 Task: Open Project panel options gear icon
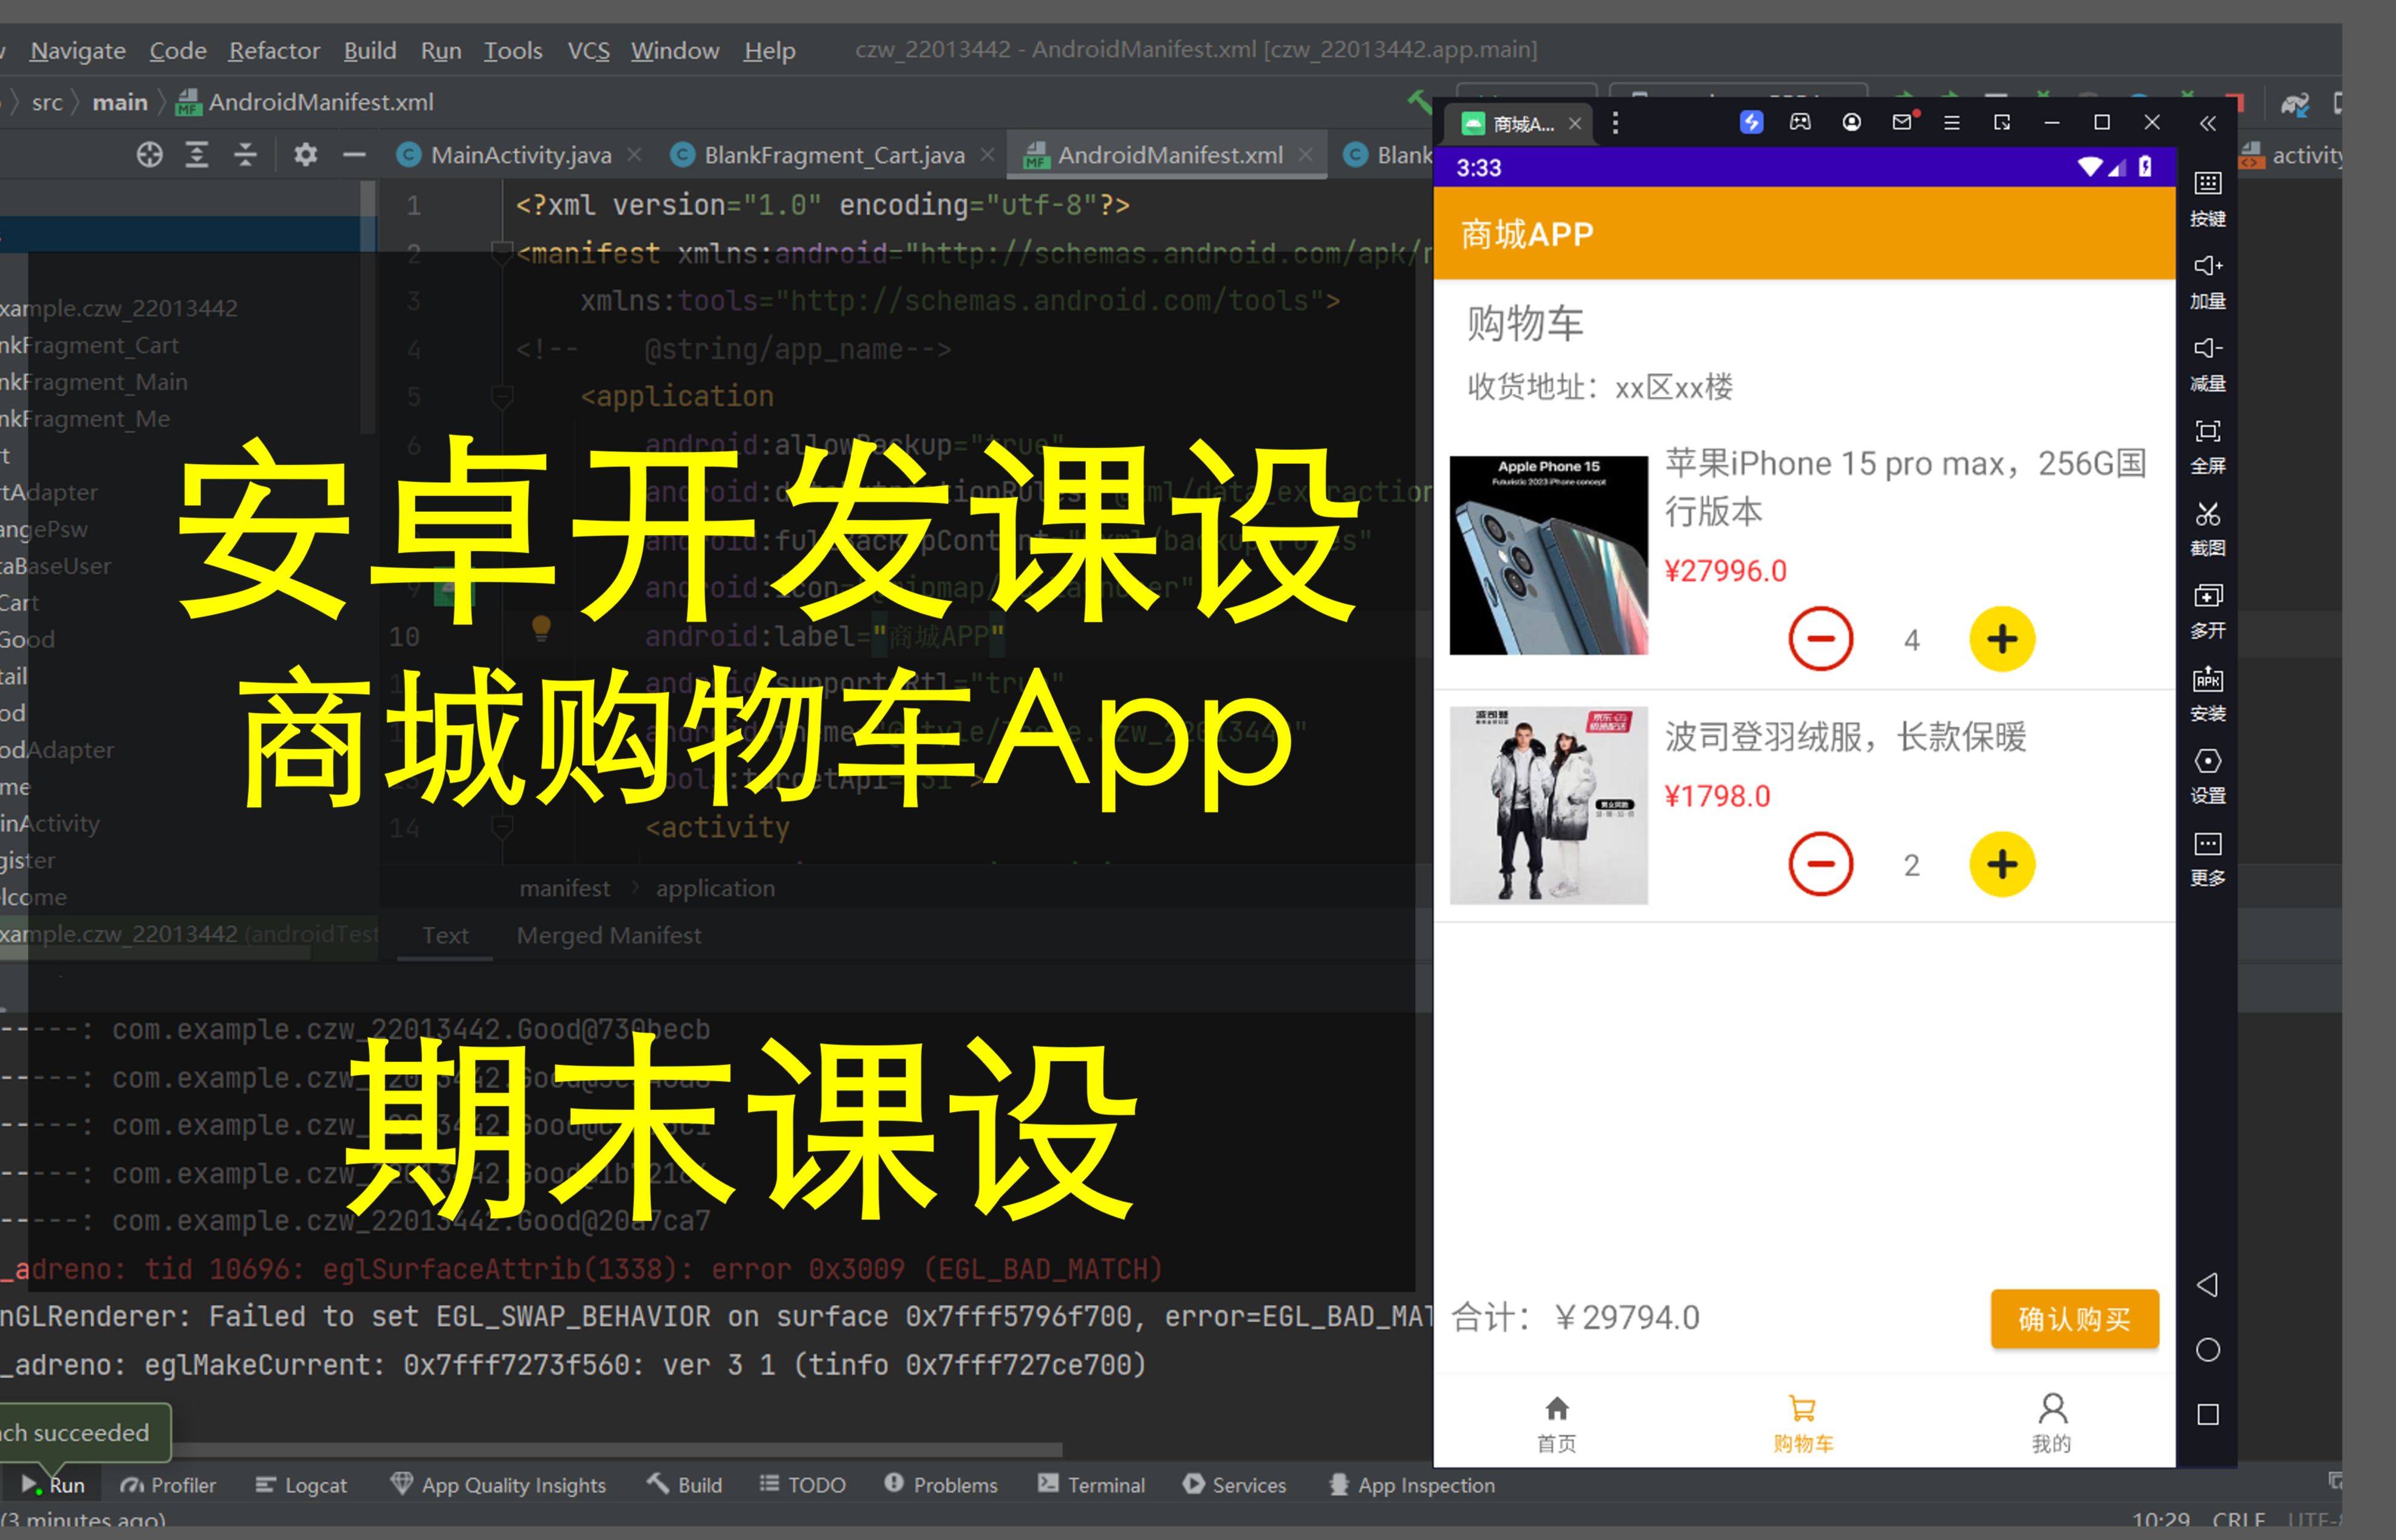pos(305,154)
